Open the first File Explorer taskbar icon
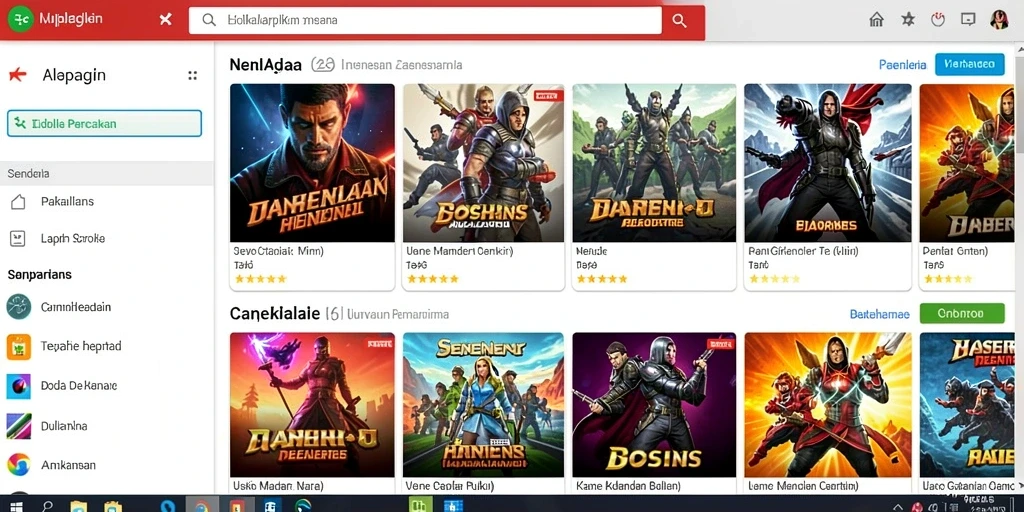 click(79, 505)
